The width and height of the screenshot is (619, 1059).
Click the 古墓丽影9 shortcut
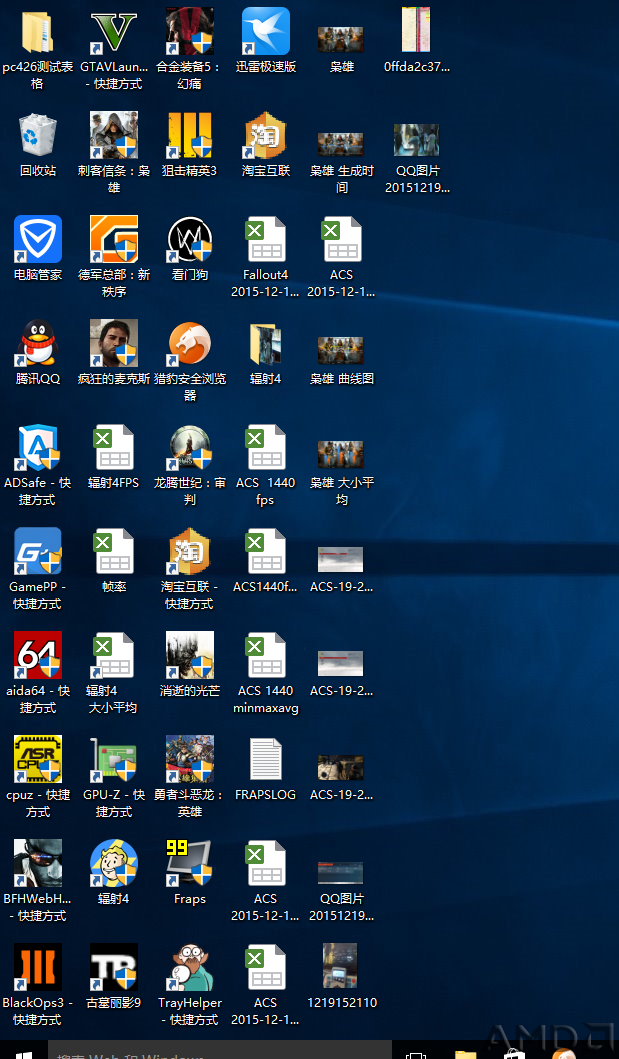point(114,967)
